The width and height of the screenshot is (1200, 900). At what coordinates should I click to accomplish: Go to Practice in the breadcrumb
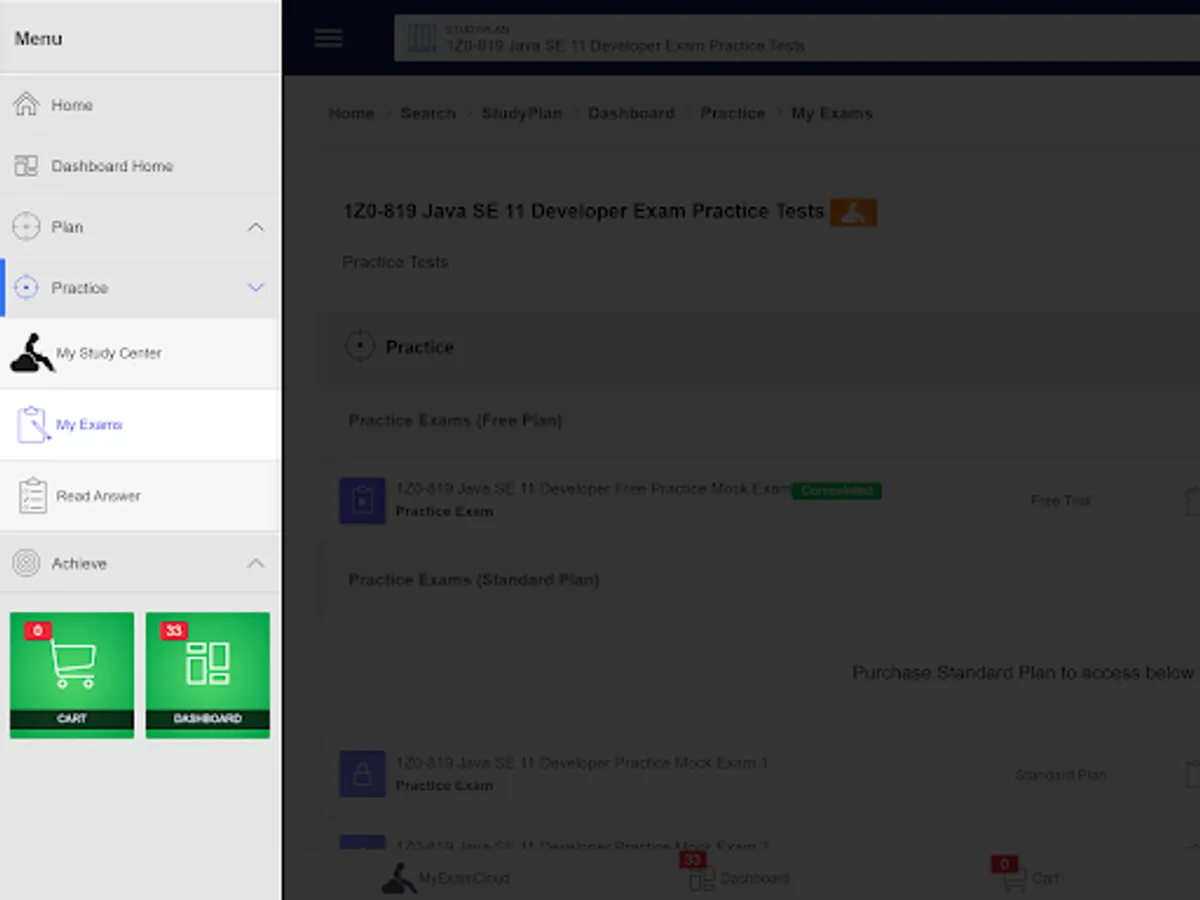(x=732, y=113)
